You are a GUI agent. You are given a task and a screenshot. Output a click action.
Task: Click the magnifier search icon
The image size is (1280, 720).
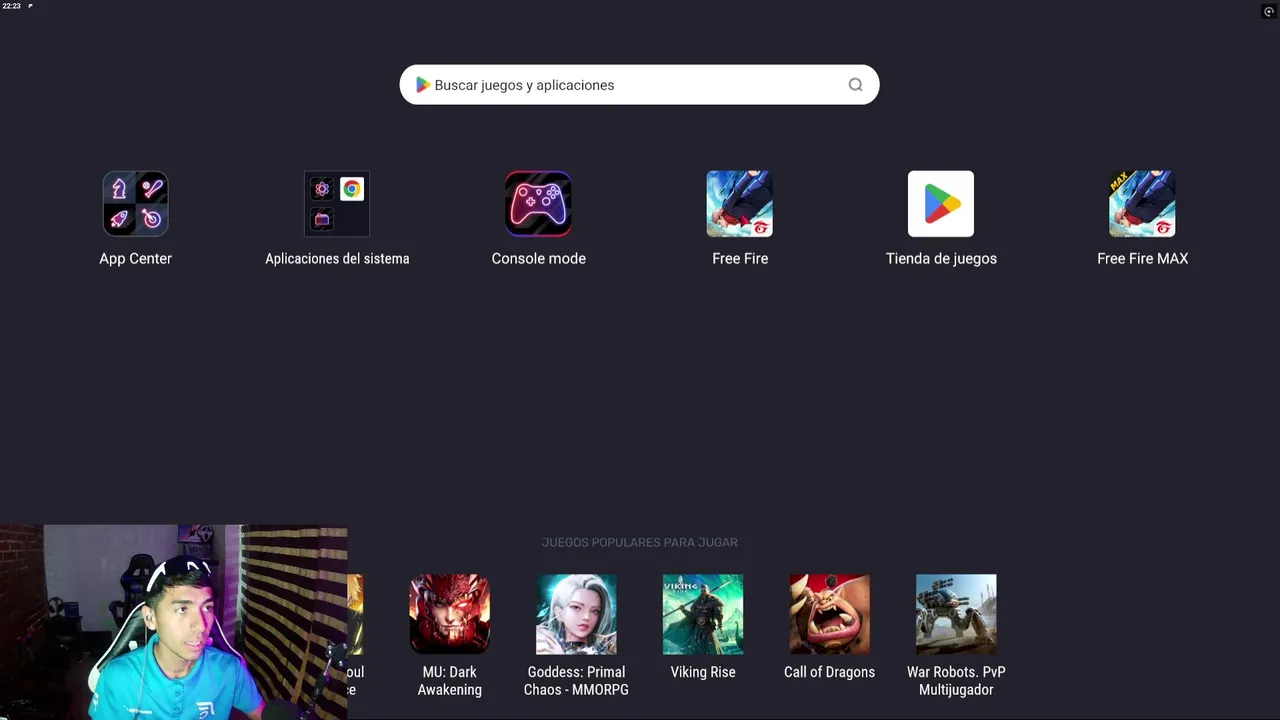click(855, 85)
